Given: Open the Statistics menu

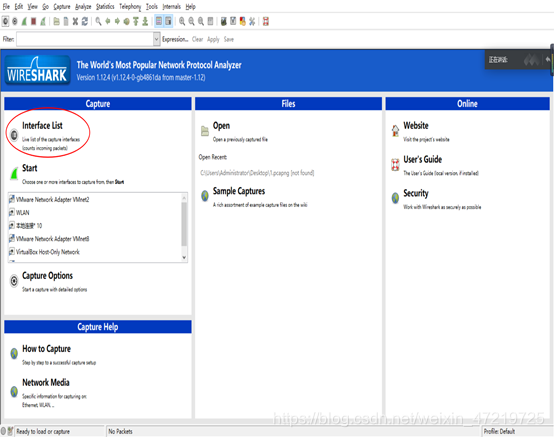Looking at the screenshot, I should (105, 7).
